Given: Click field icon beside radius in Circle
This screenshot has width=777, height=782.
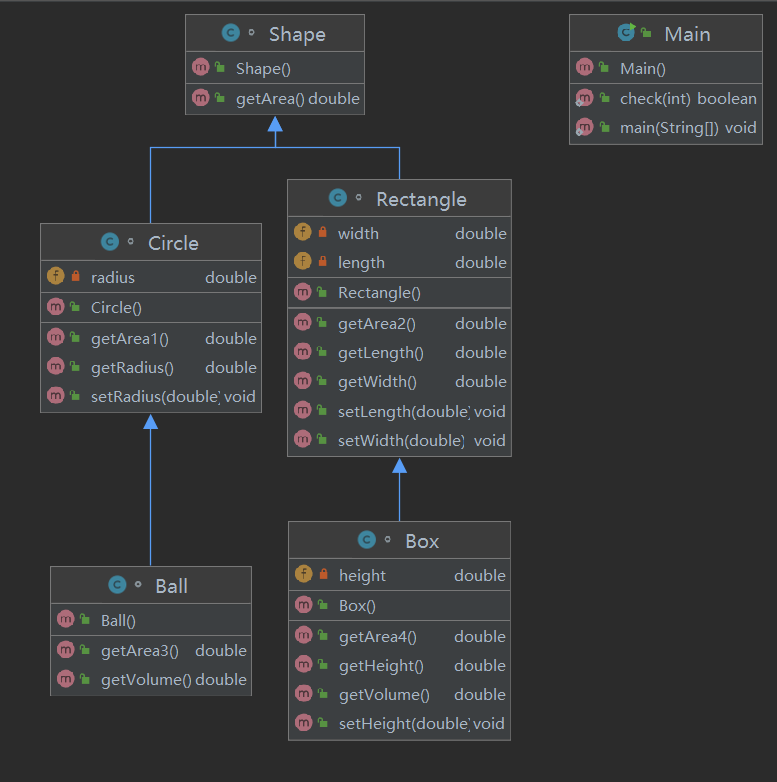Looking at the screenshot, I should point(55,276).
